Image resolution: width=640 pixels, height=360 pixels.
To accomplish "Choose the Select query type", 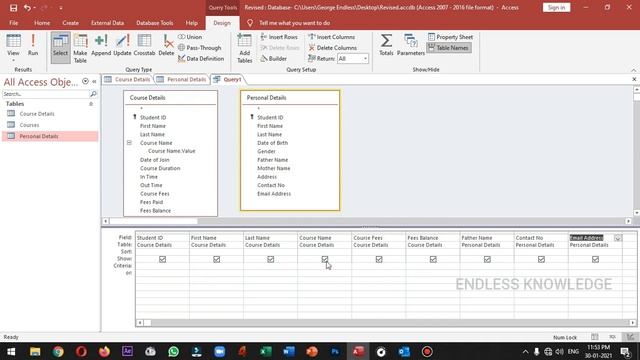I will (60, 48).
